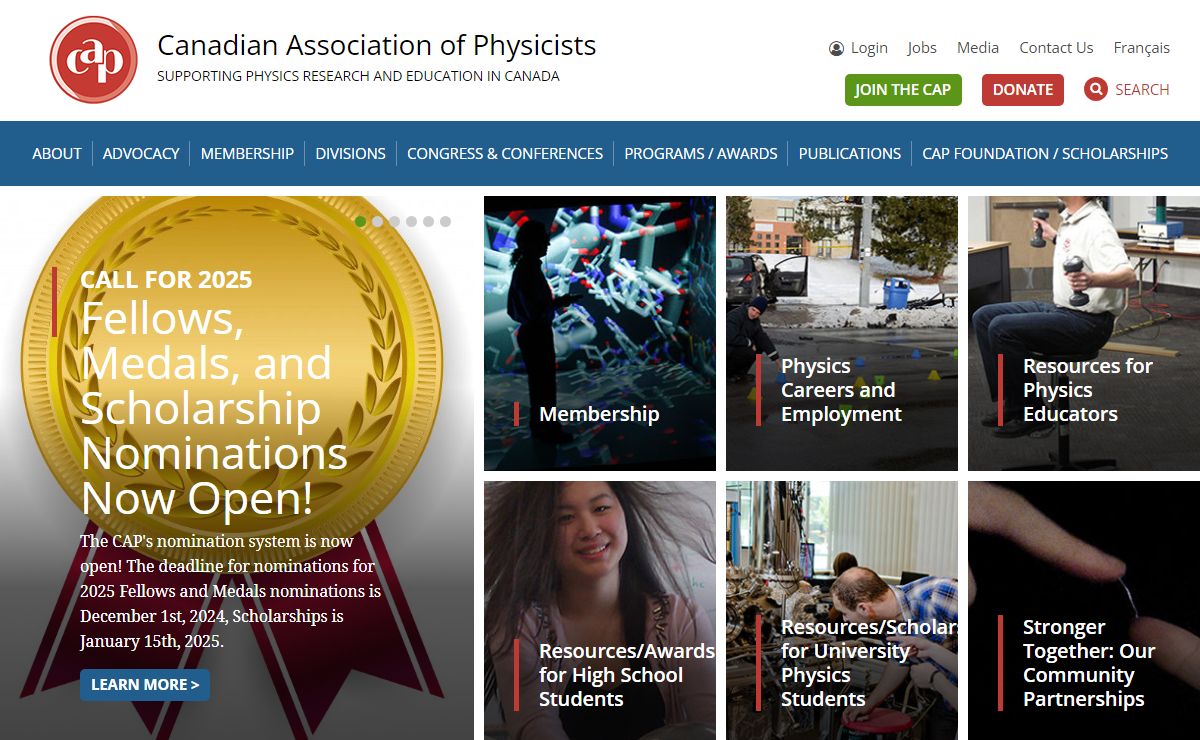Screen dimensions: 1200x740
Task: Open CAP FOUNDATION / SCHOLARSHIPS menu
Action: pos(1045,153)
